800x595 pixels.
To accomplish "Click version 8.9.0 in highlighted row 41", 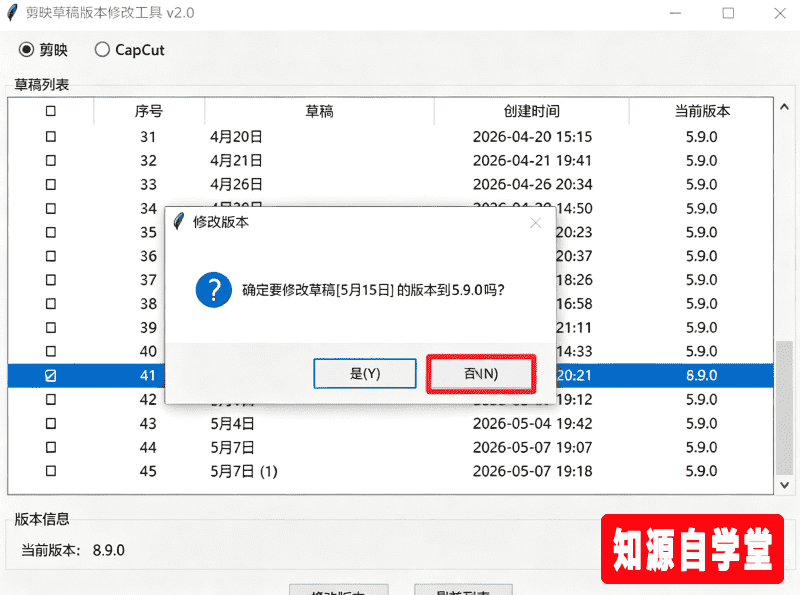I will tap(702, 376).
